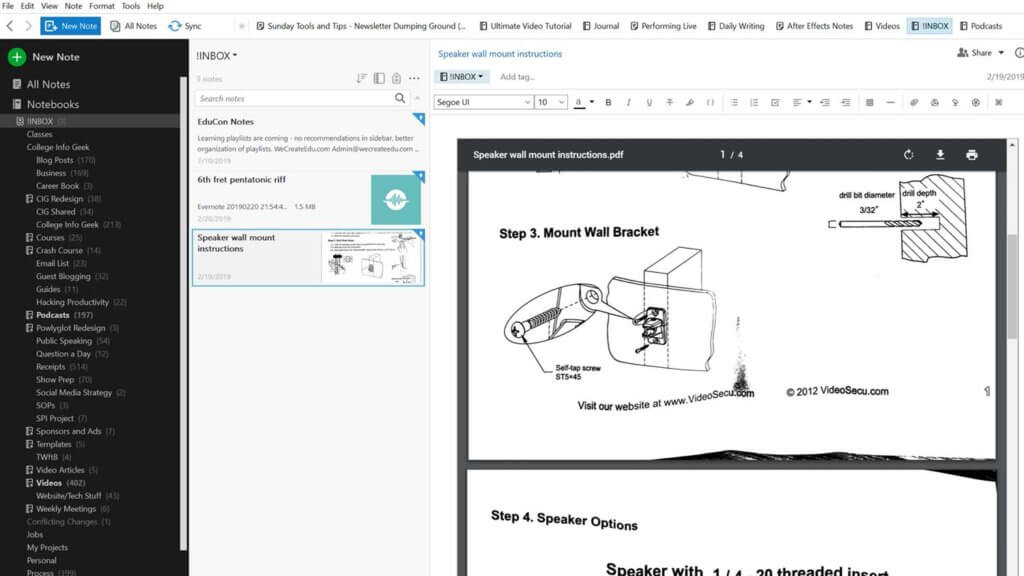Toggle bold formatting
The image size is (1024, 576).
[608, 103]
